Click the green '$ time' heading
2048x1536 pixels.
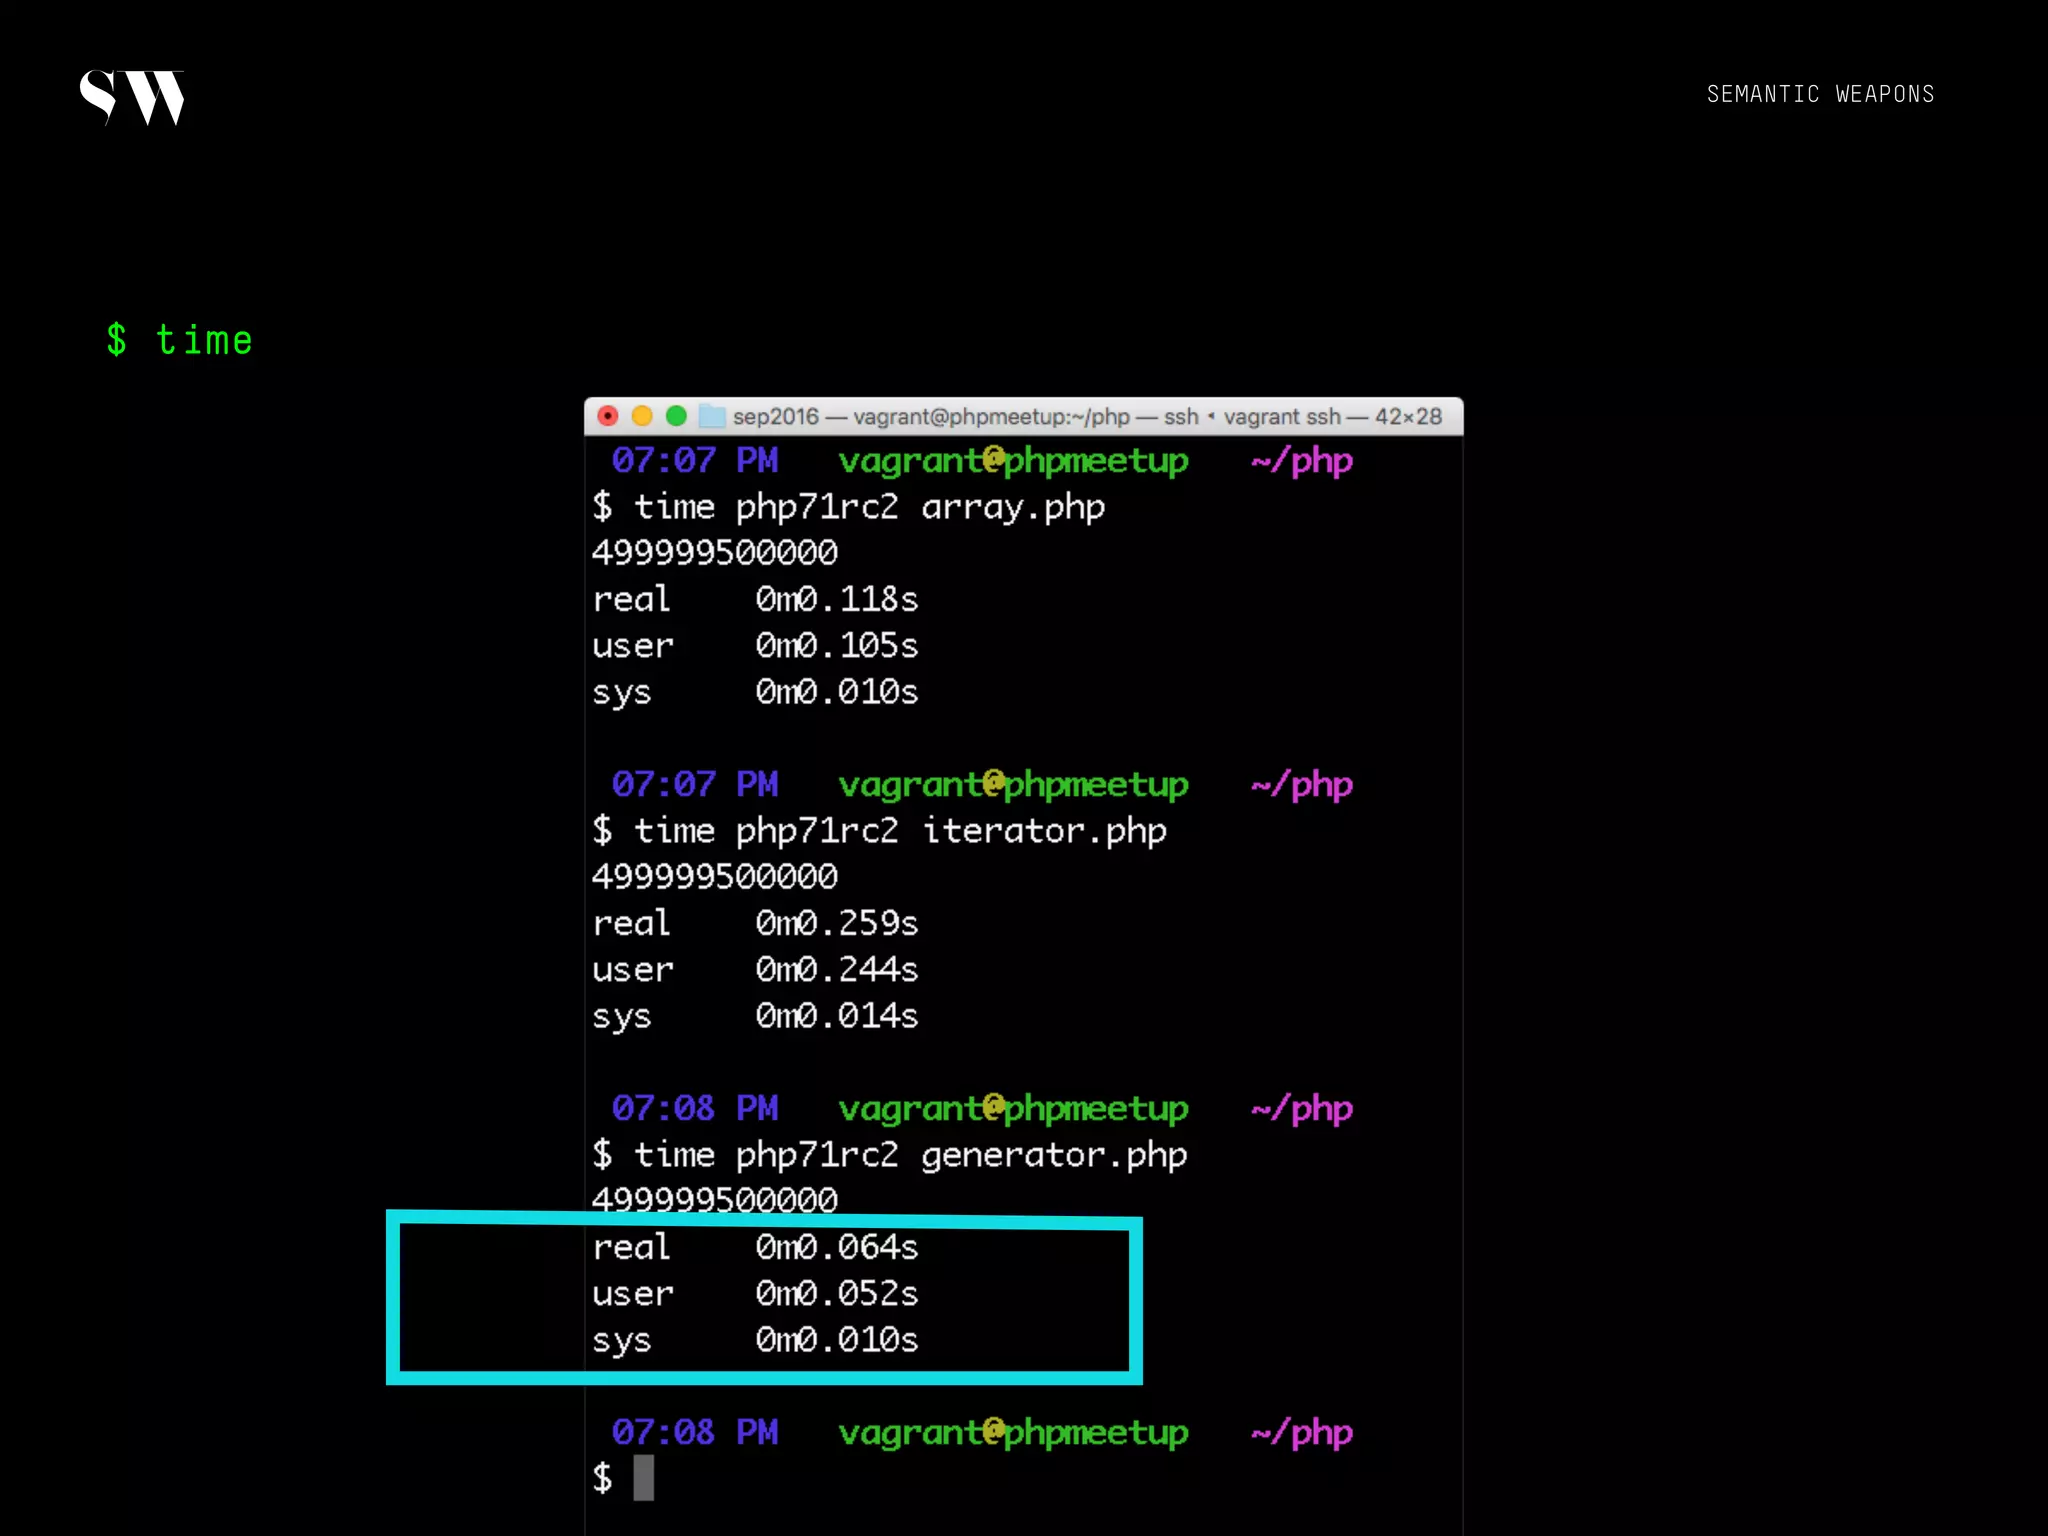click(180, 341)
